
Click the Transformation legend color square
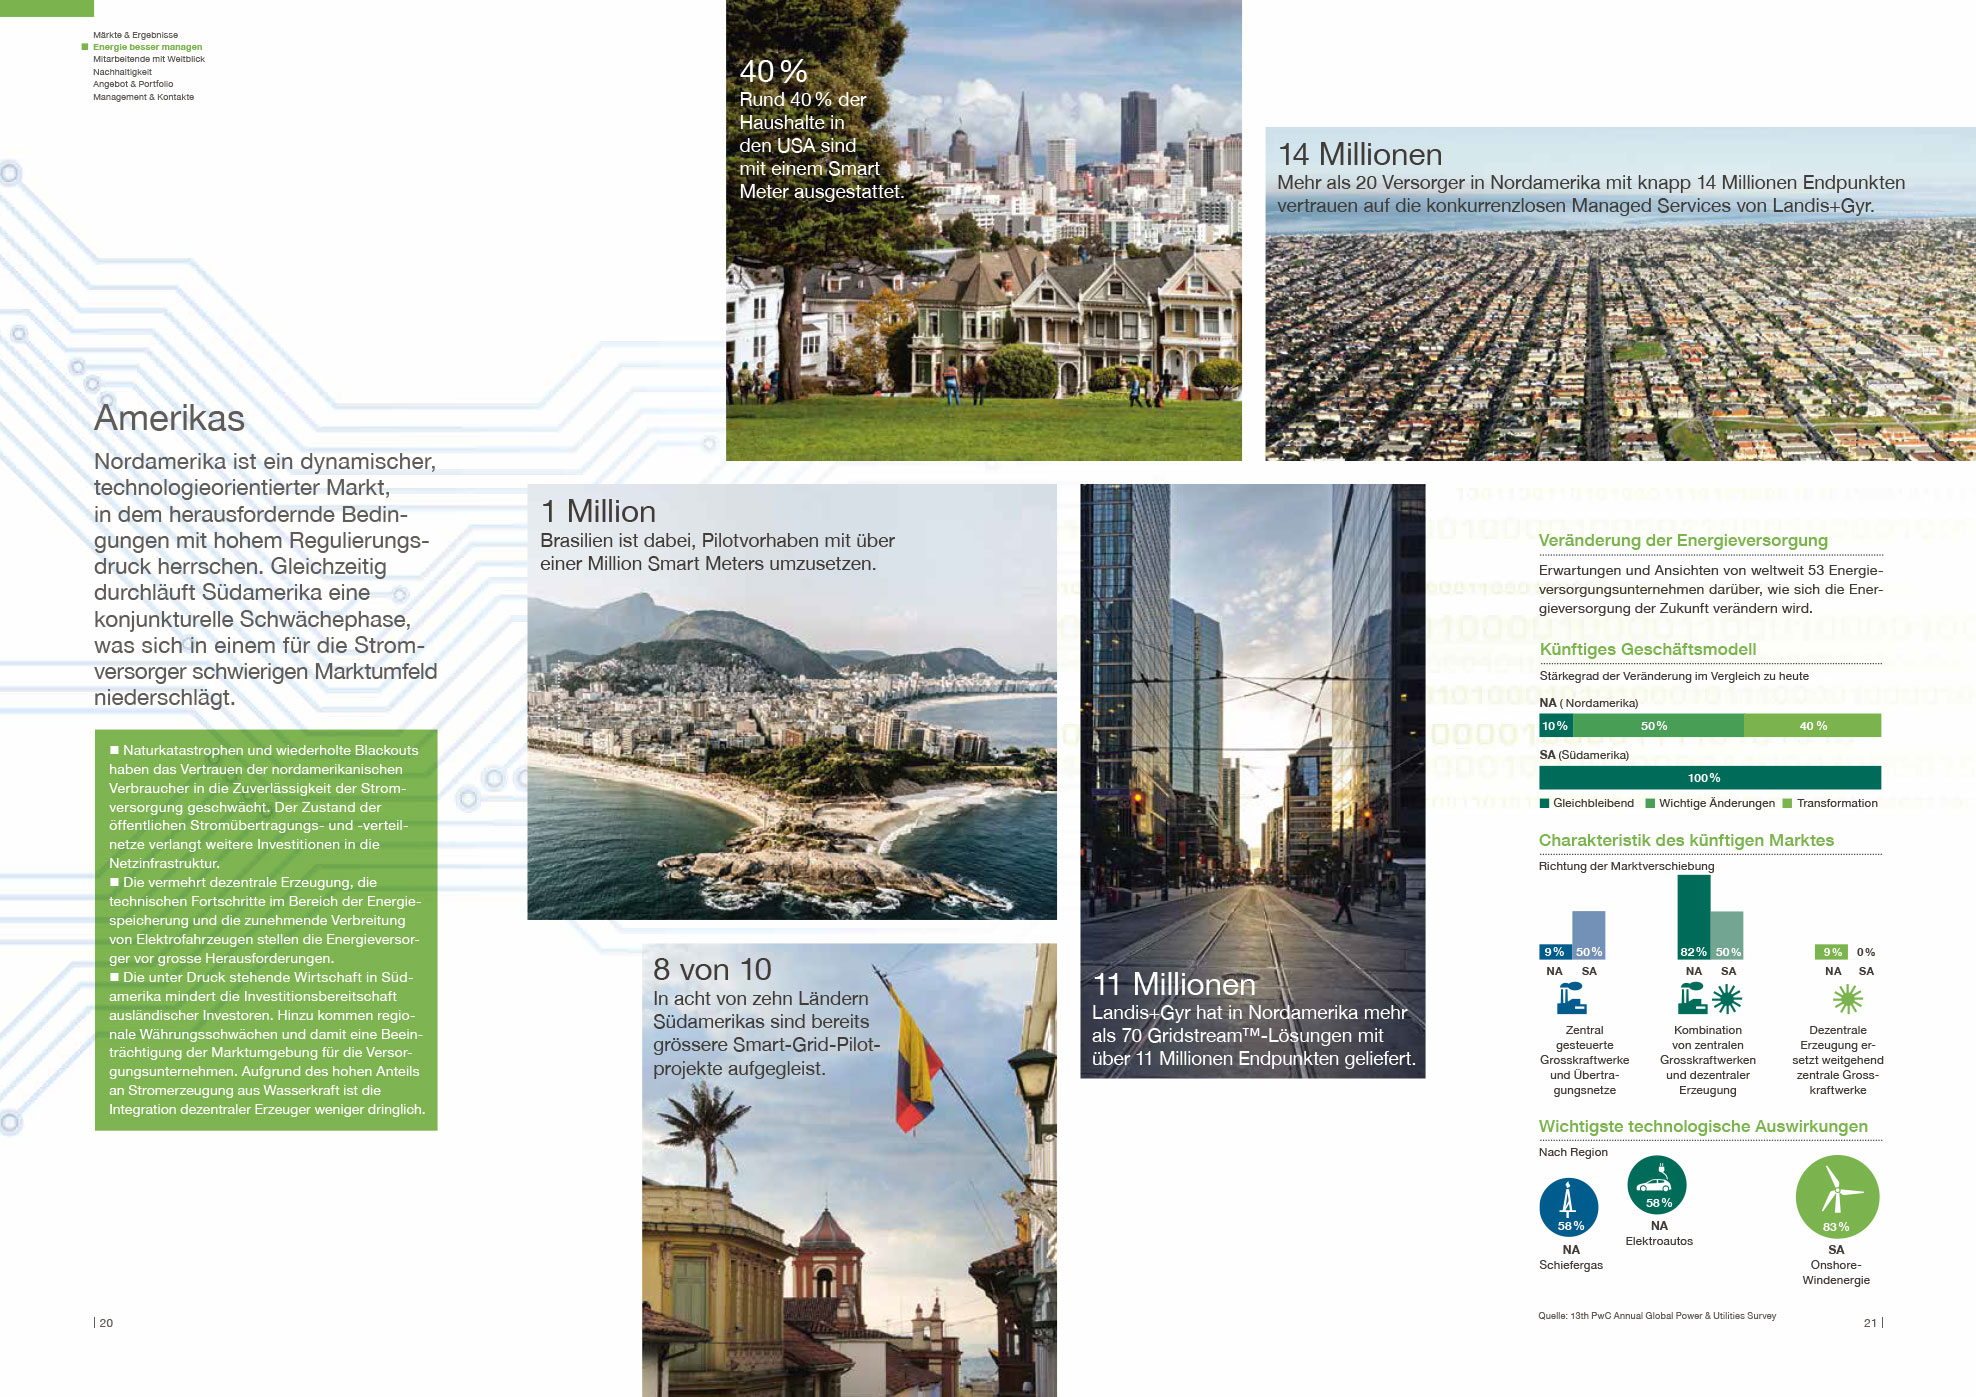click(1787, 803)
